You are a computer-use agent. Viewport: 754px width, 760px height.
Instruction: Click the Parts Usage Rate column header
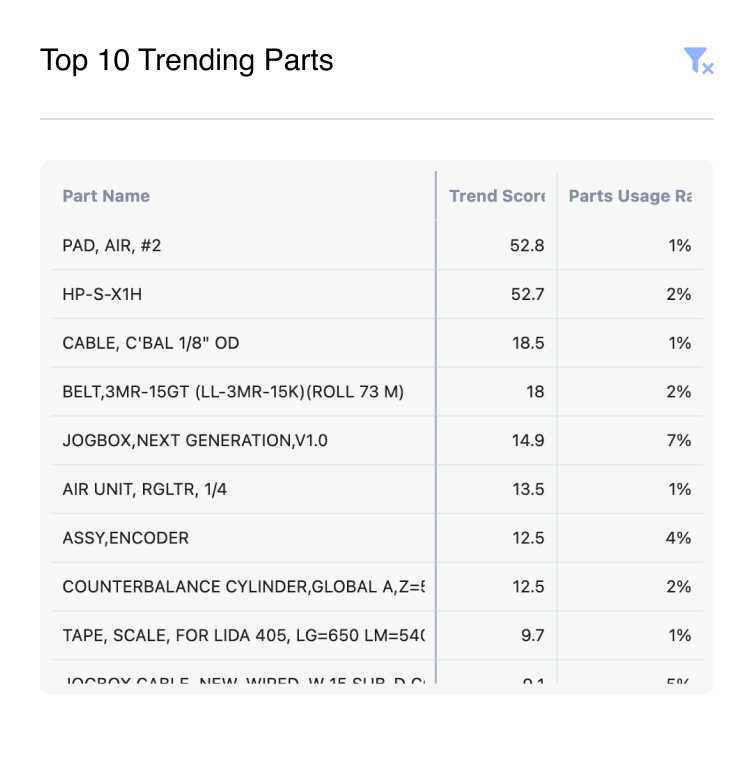(630, 196)
